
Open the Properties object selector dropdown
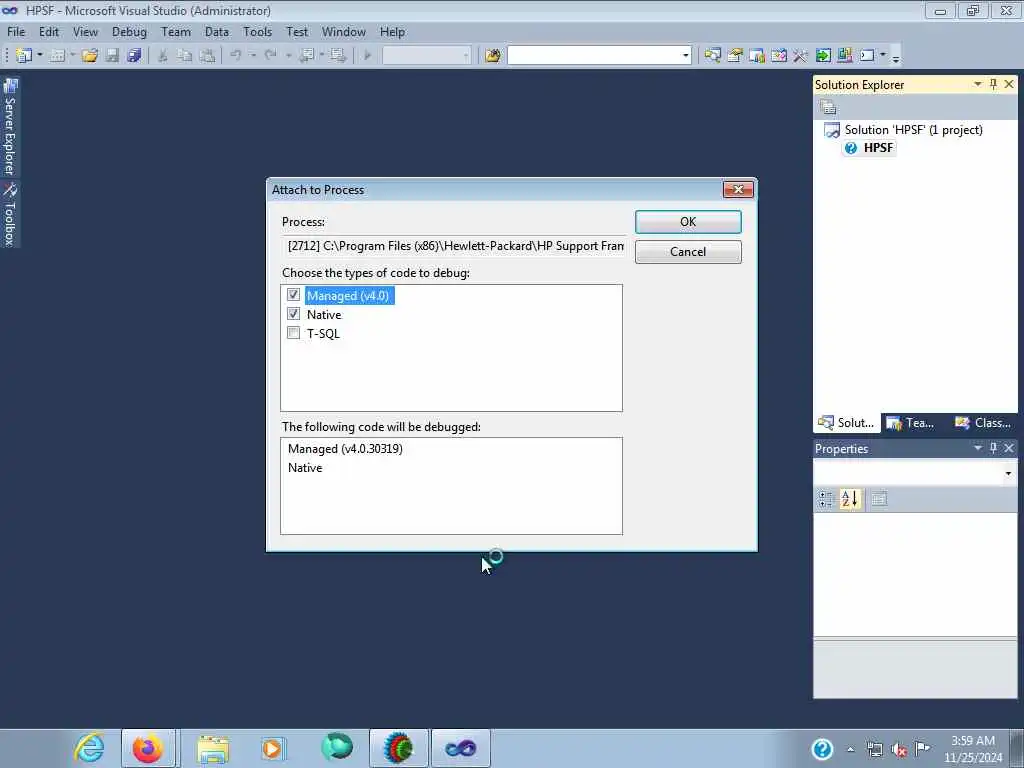pyautogui.click(x=1008, y=473)
